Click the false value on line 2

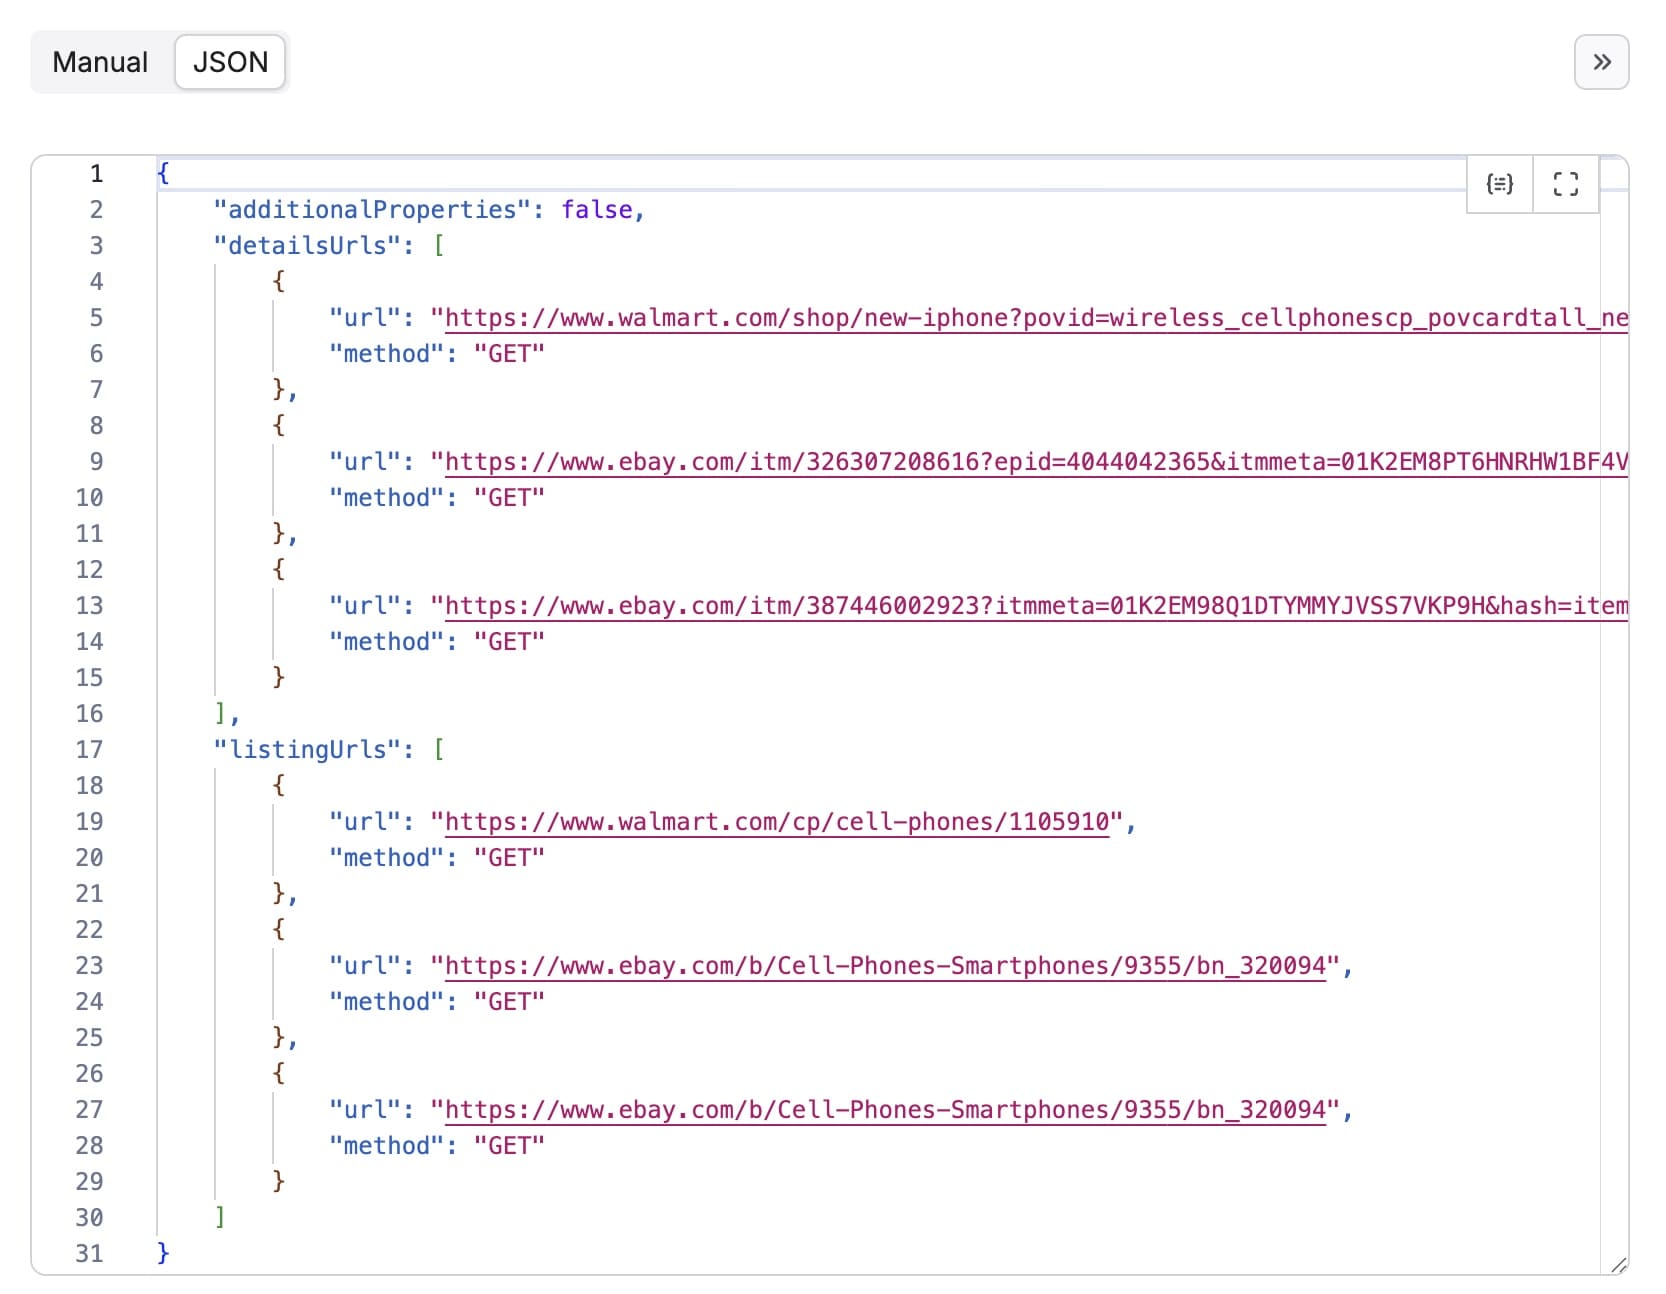pyautogui.click(x=597, y=210)
